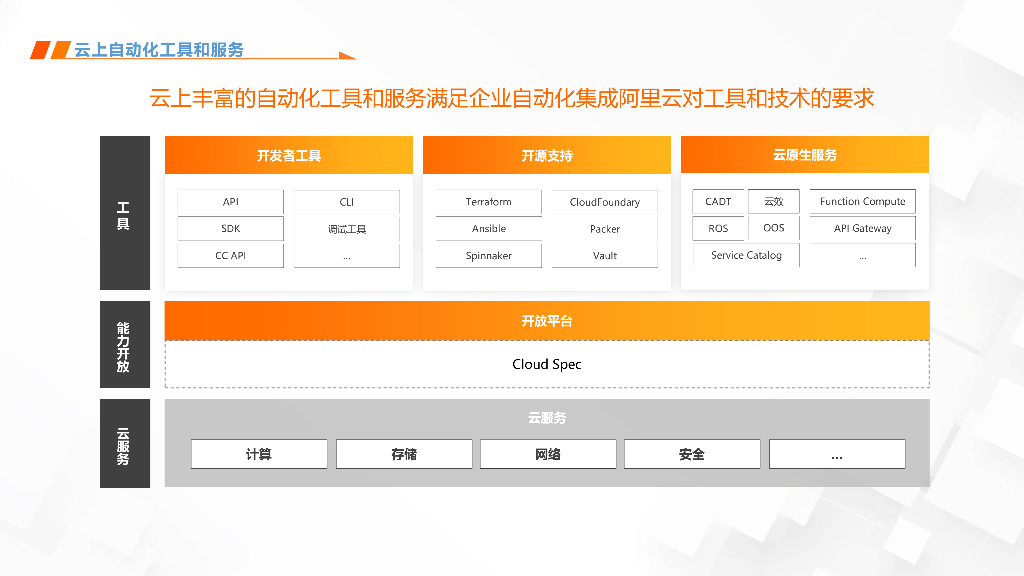Select the 调试工具 box
The image size is (1024, 576).
(347, 229)
